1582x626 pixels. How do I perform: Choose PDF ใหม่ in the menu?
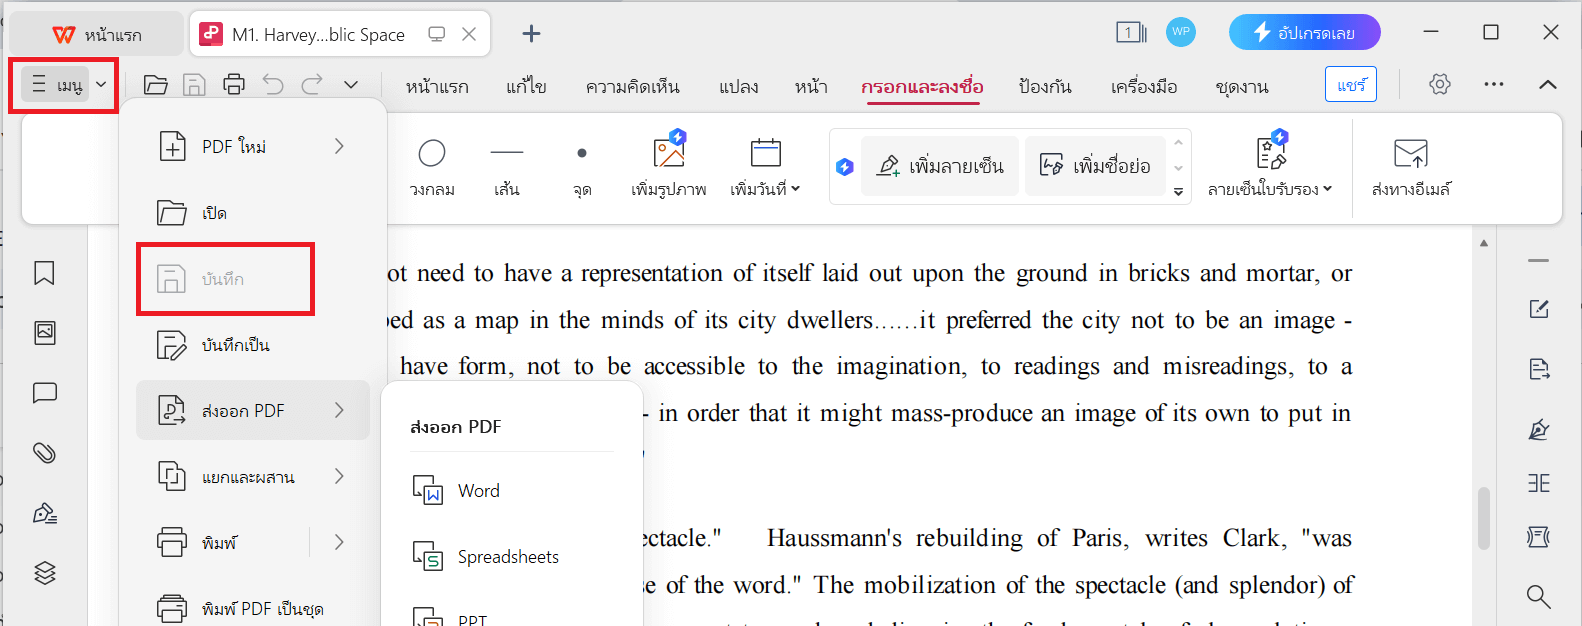point(253,147)
